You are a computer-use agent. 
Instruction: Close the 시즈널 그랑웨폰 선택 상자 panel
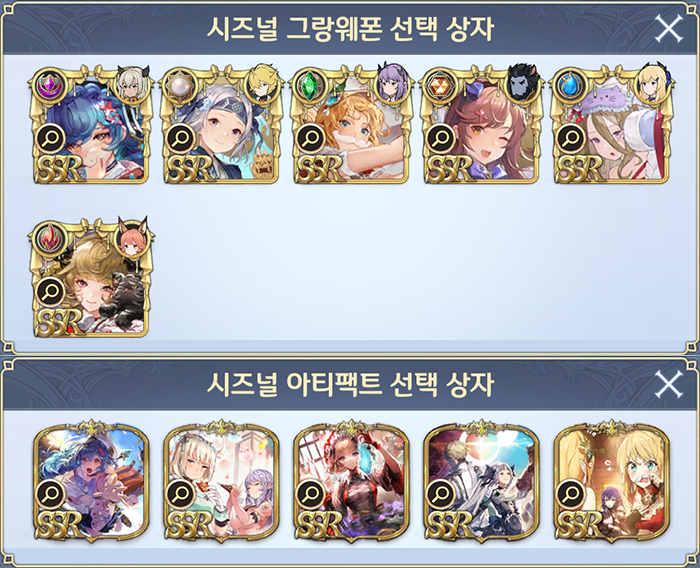668,28
